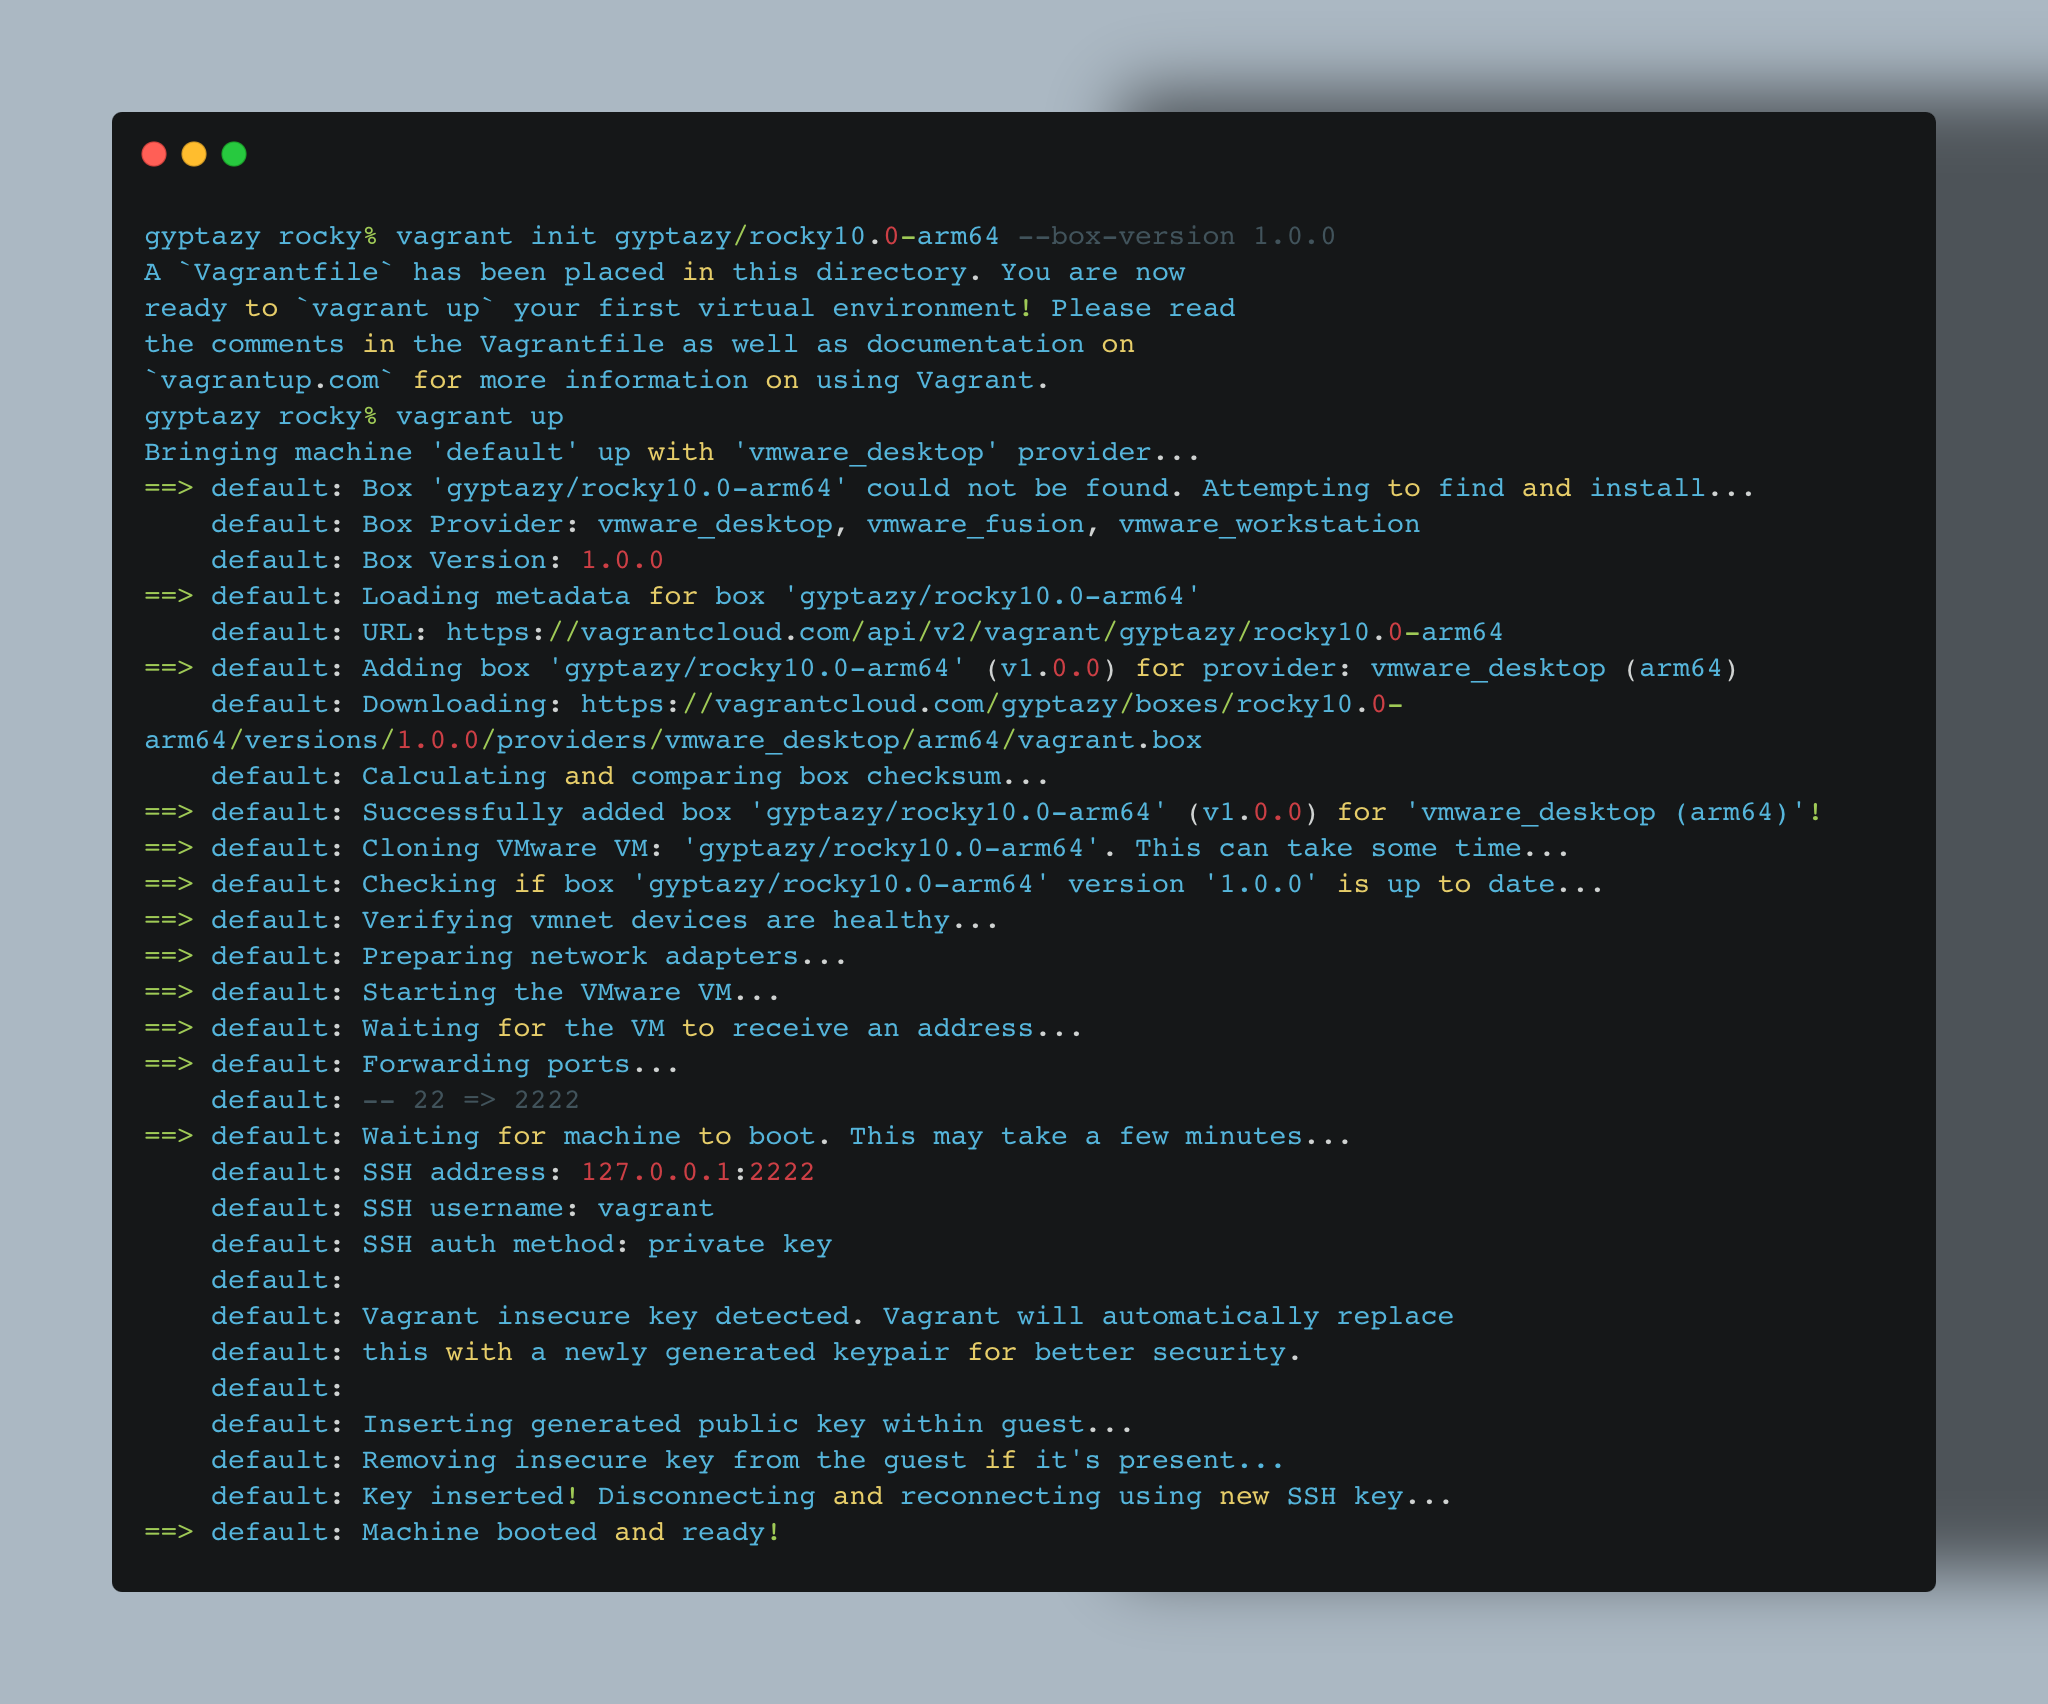Image resolution: width=2048 pixels, height=1704 pixels.
Task: Click 'Vagrant insecure key detected' line
Action: point(832,1317)
